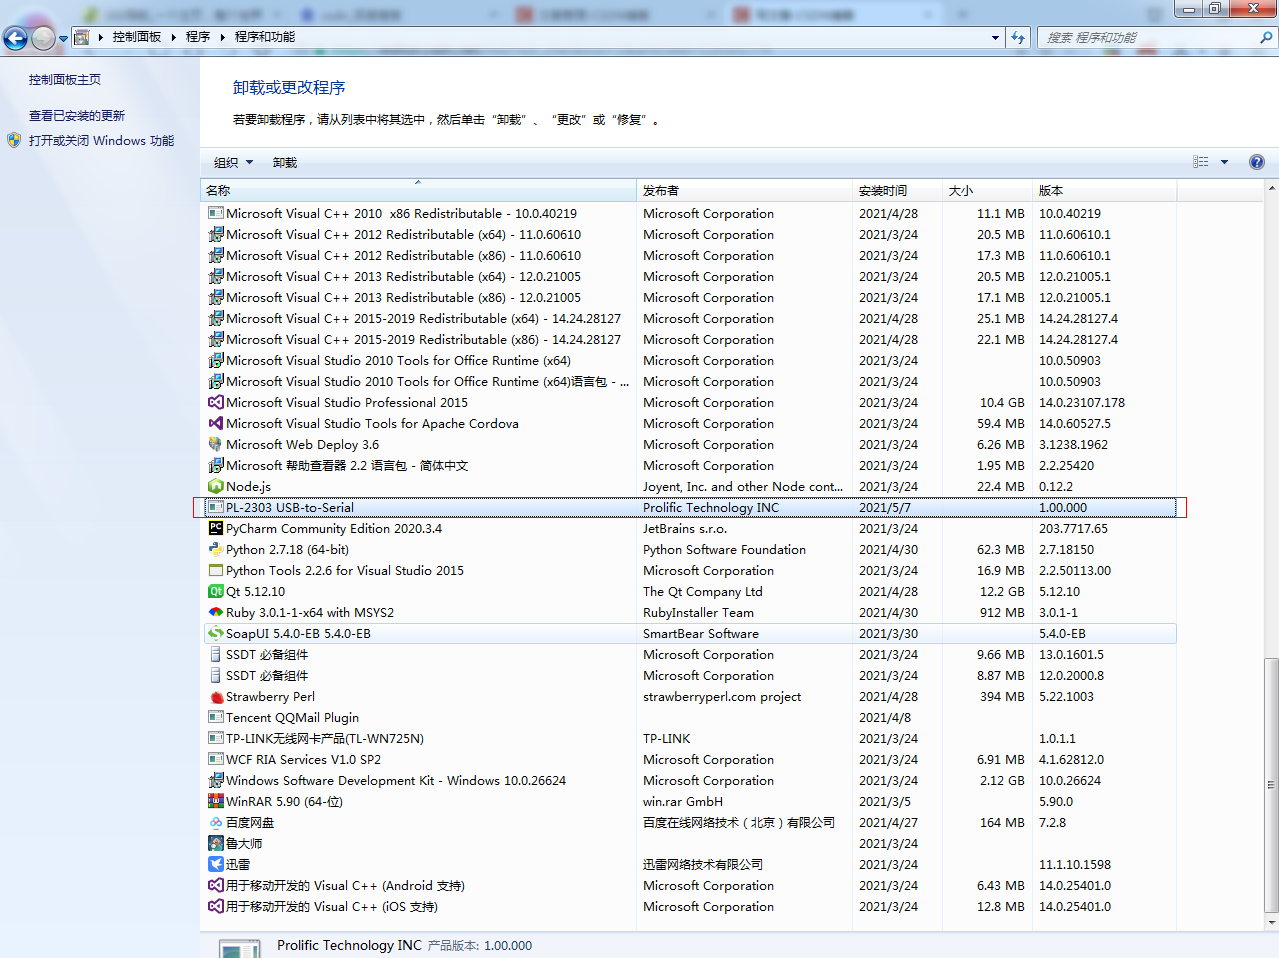Click the 百度网盘 icon

pos(215,822)
